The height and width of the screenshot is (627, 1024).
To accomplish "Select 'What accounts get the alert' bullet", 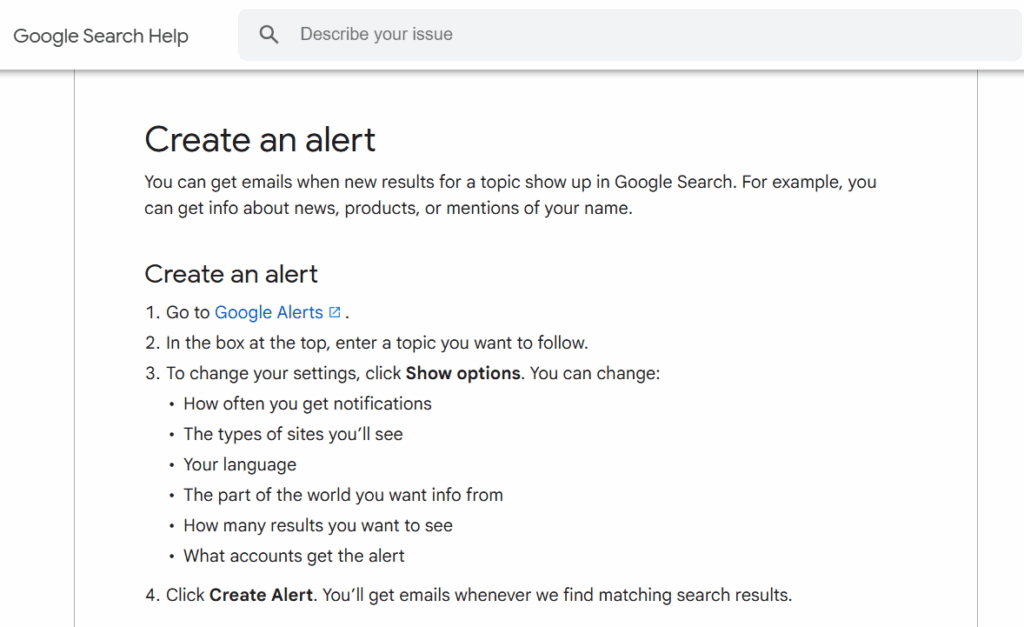I will coord(293,556).
